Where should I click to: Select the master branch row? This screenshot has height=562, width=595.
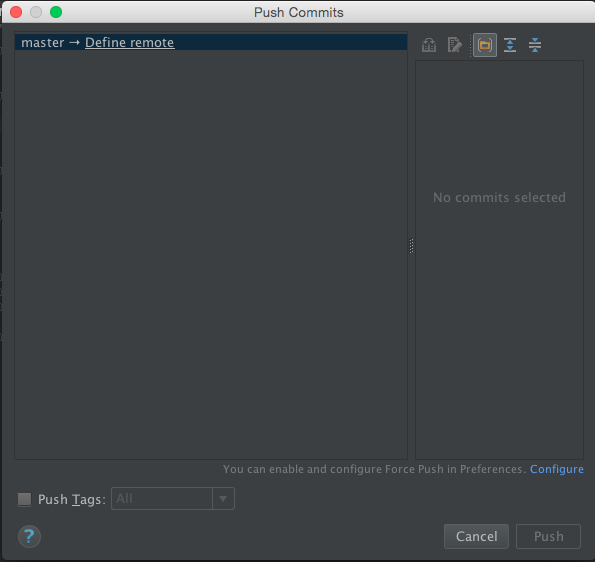point(211,43)
